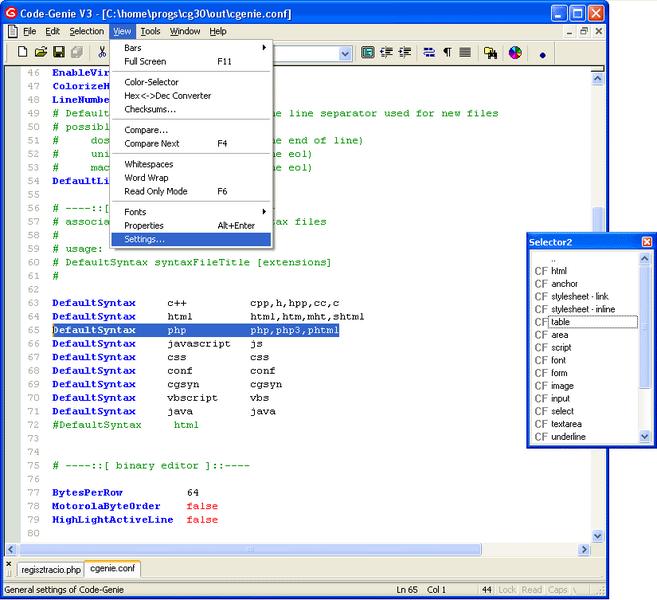Image resolution: width=657 pixels, height=600 pixels.
Task: Select 'stylesheet - inline' in Selector2
Action: click(583, 309)
